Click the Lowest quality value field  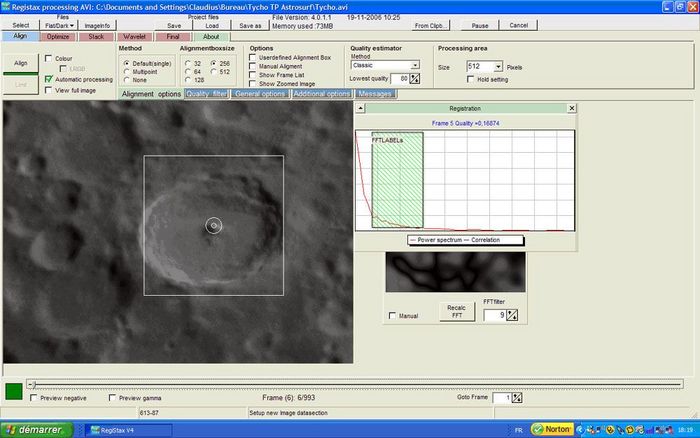(x=399, y=79)
